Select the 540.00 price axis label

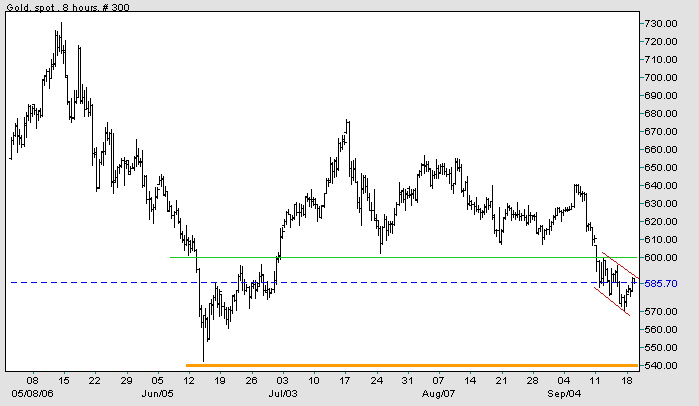pyautogui.click(x=661, y=365)
